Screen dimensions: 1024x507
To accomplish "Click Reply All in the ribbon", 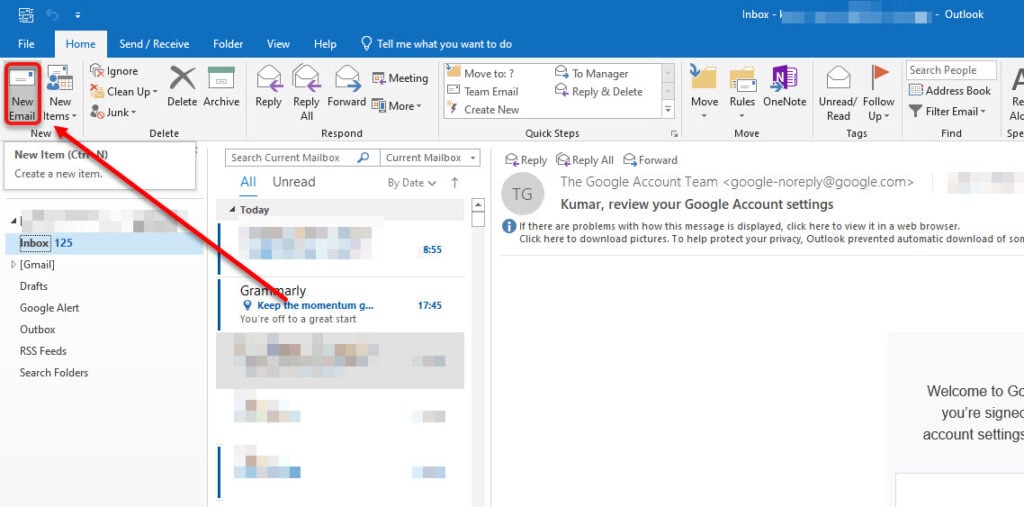I will [306, 93].
